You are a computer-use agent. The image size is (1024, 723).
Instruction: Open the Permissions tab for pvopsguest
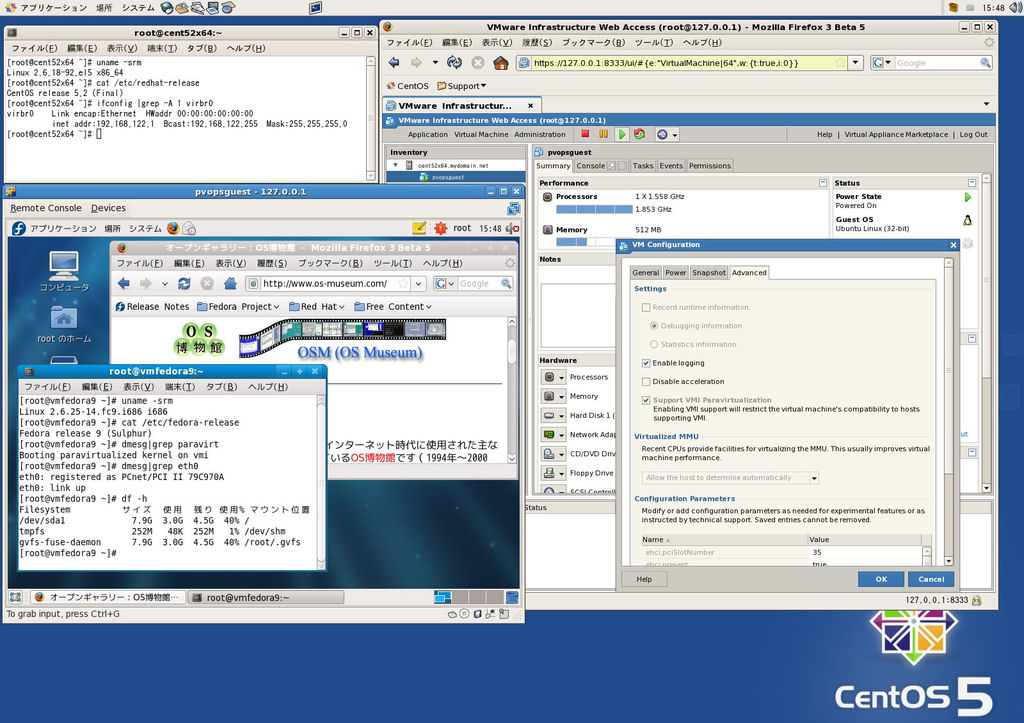point(710,166)
